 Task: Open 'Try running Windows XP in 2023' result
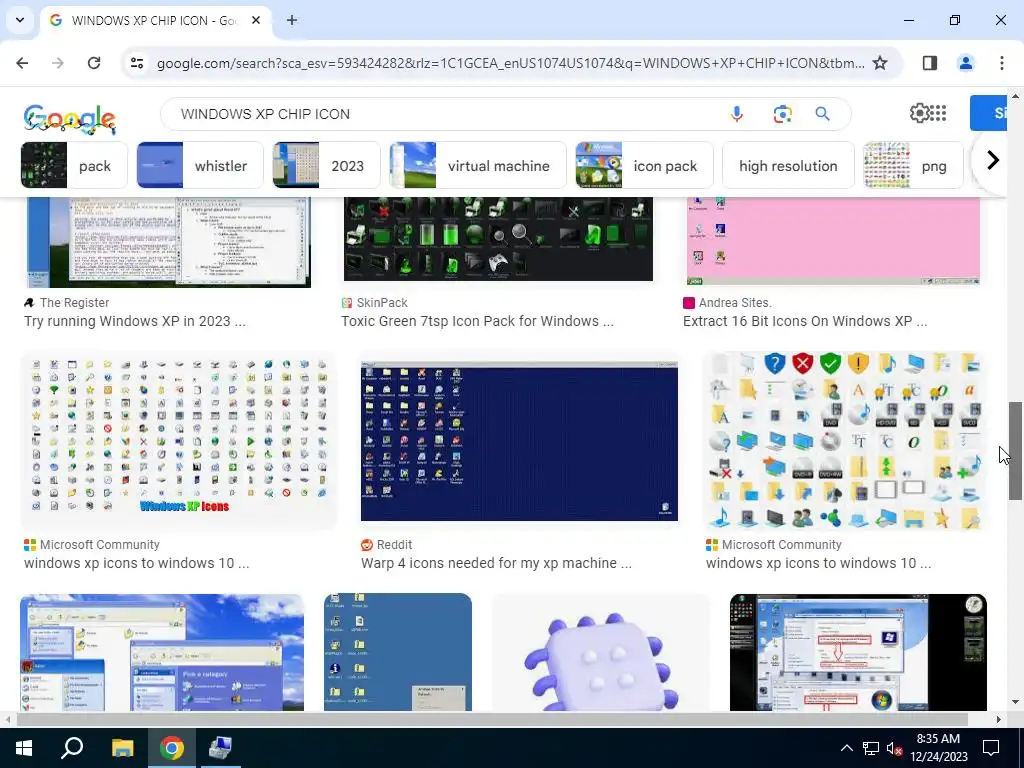coord(135,321)
